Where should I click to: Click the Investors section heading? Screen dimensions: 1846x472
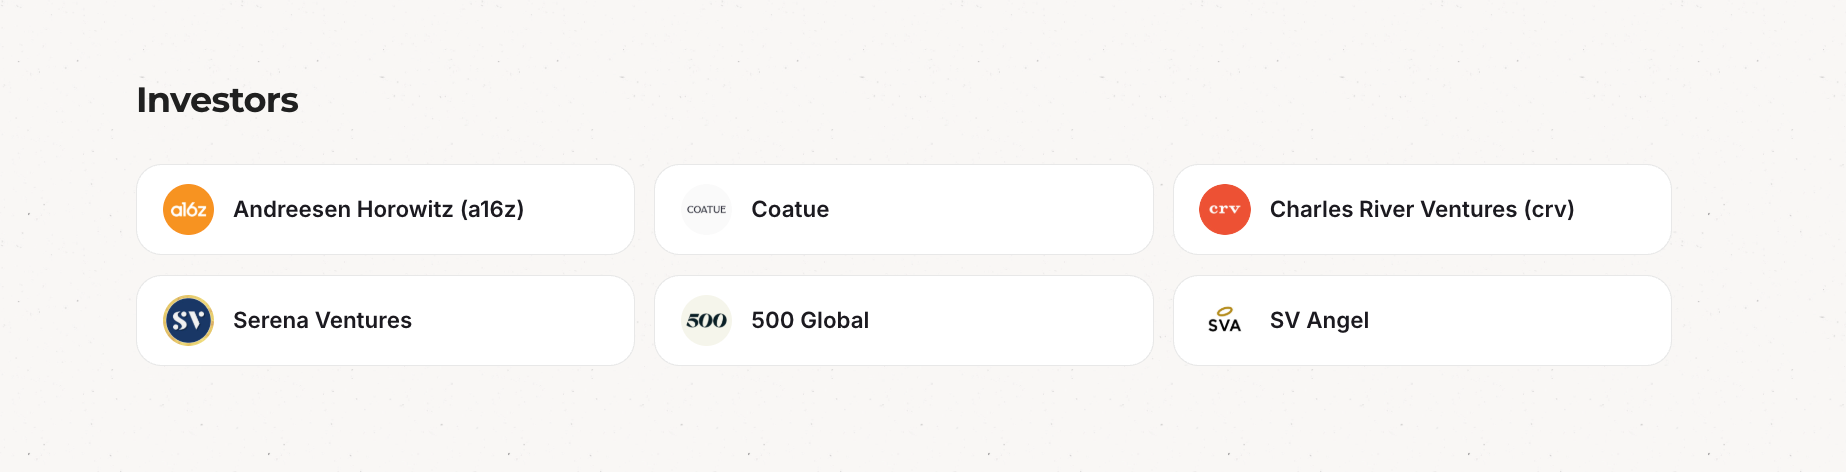pyautogui.click(x=217, y=100)
